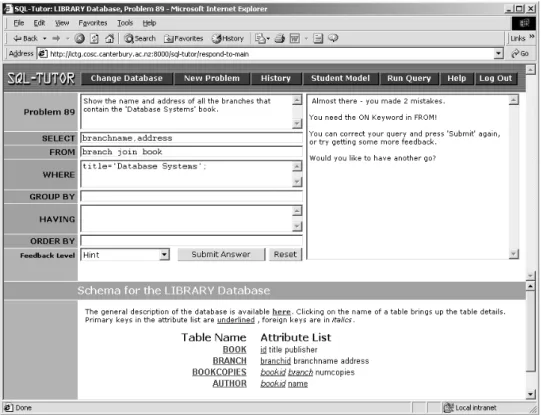The height and width of the screenshot is (415, 541).
Task: Request a New Problem
Action: [x=212, y=78]
